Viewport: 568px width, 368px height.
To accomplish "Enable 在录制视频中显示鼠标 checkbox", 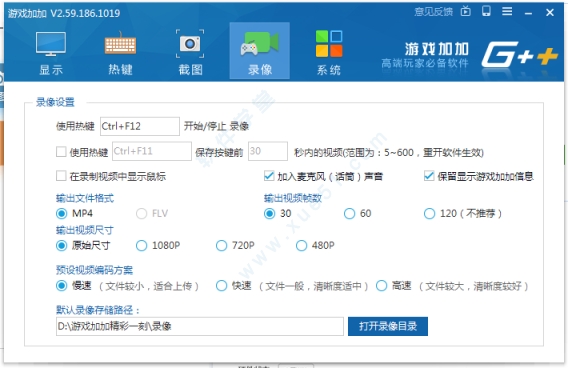I will 61,176.
